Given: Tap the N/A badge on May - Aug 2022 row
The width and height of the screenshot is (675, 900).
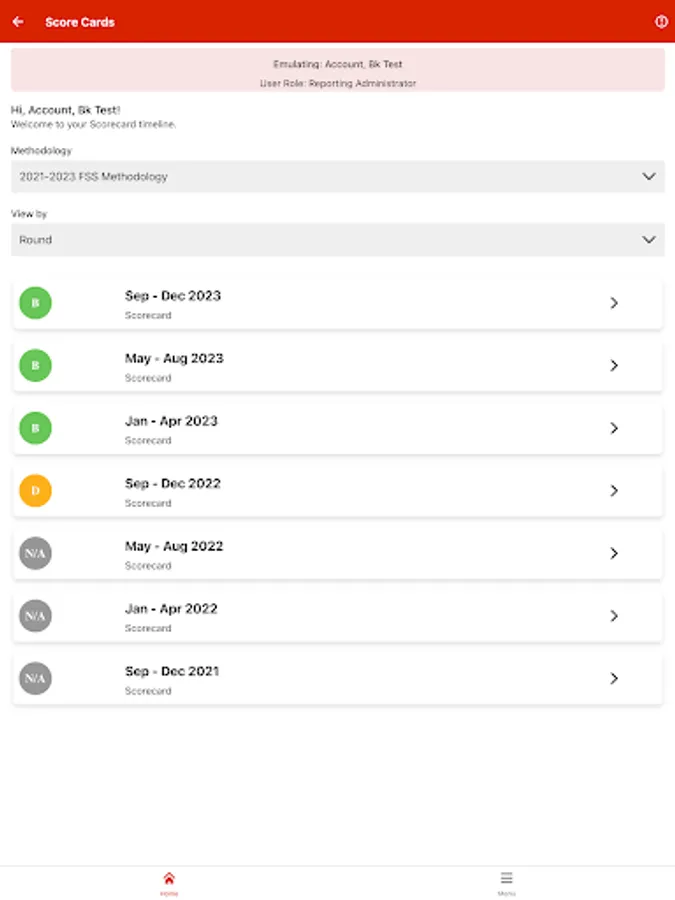Looking at the screenshot, I should pyautogui.click(x=35, y=553).
